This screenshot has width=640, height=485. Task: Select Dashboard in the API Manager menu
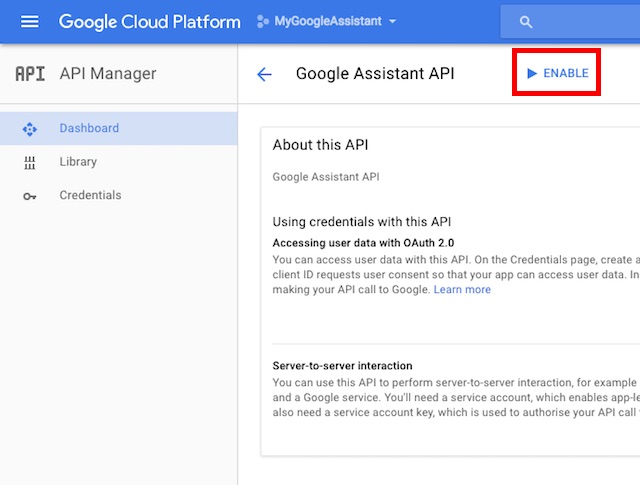coord(89,128)
